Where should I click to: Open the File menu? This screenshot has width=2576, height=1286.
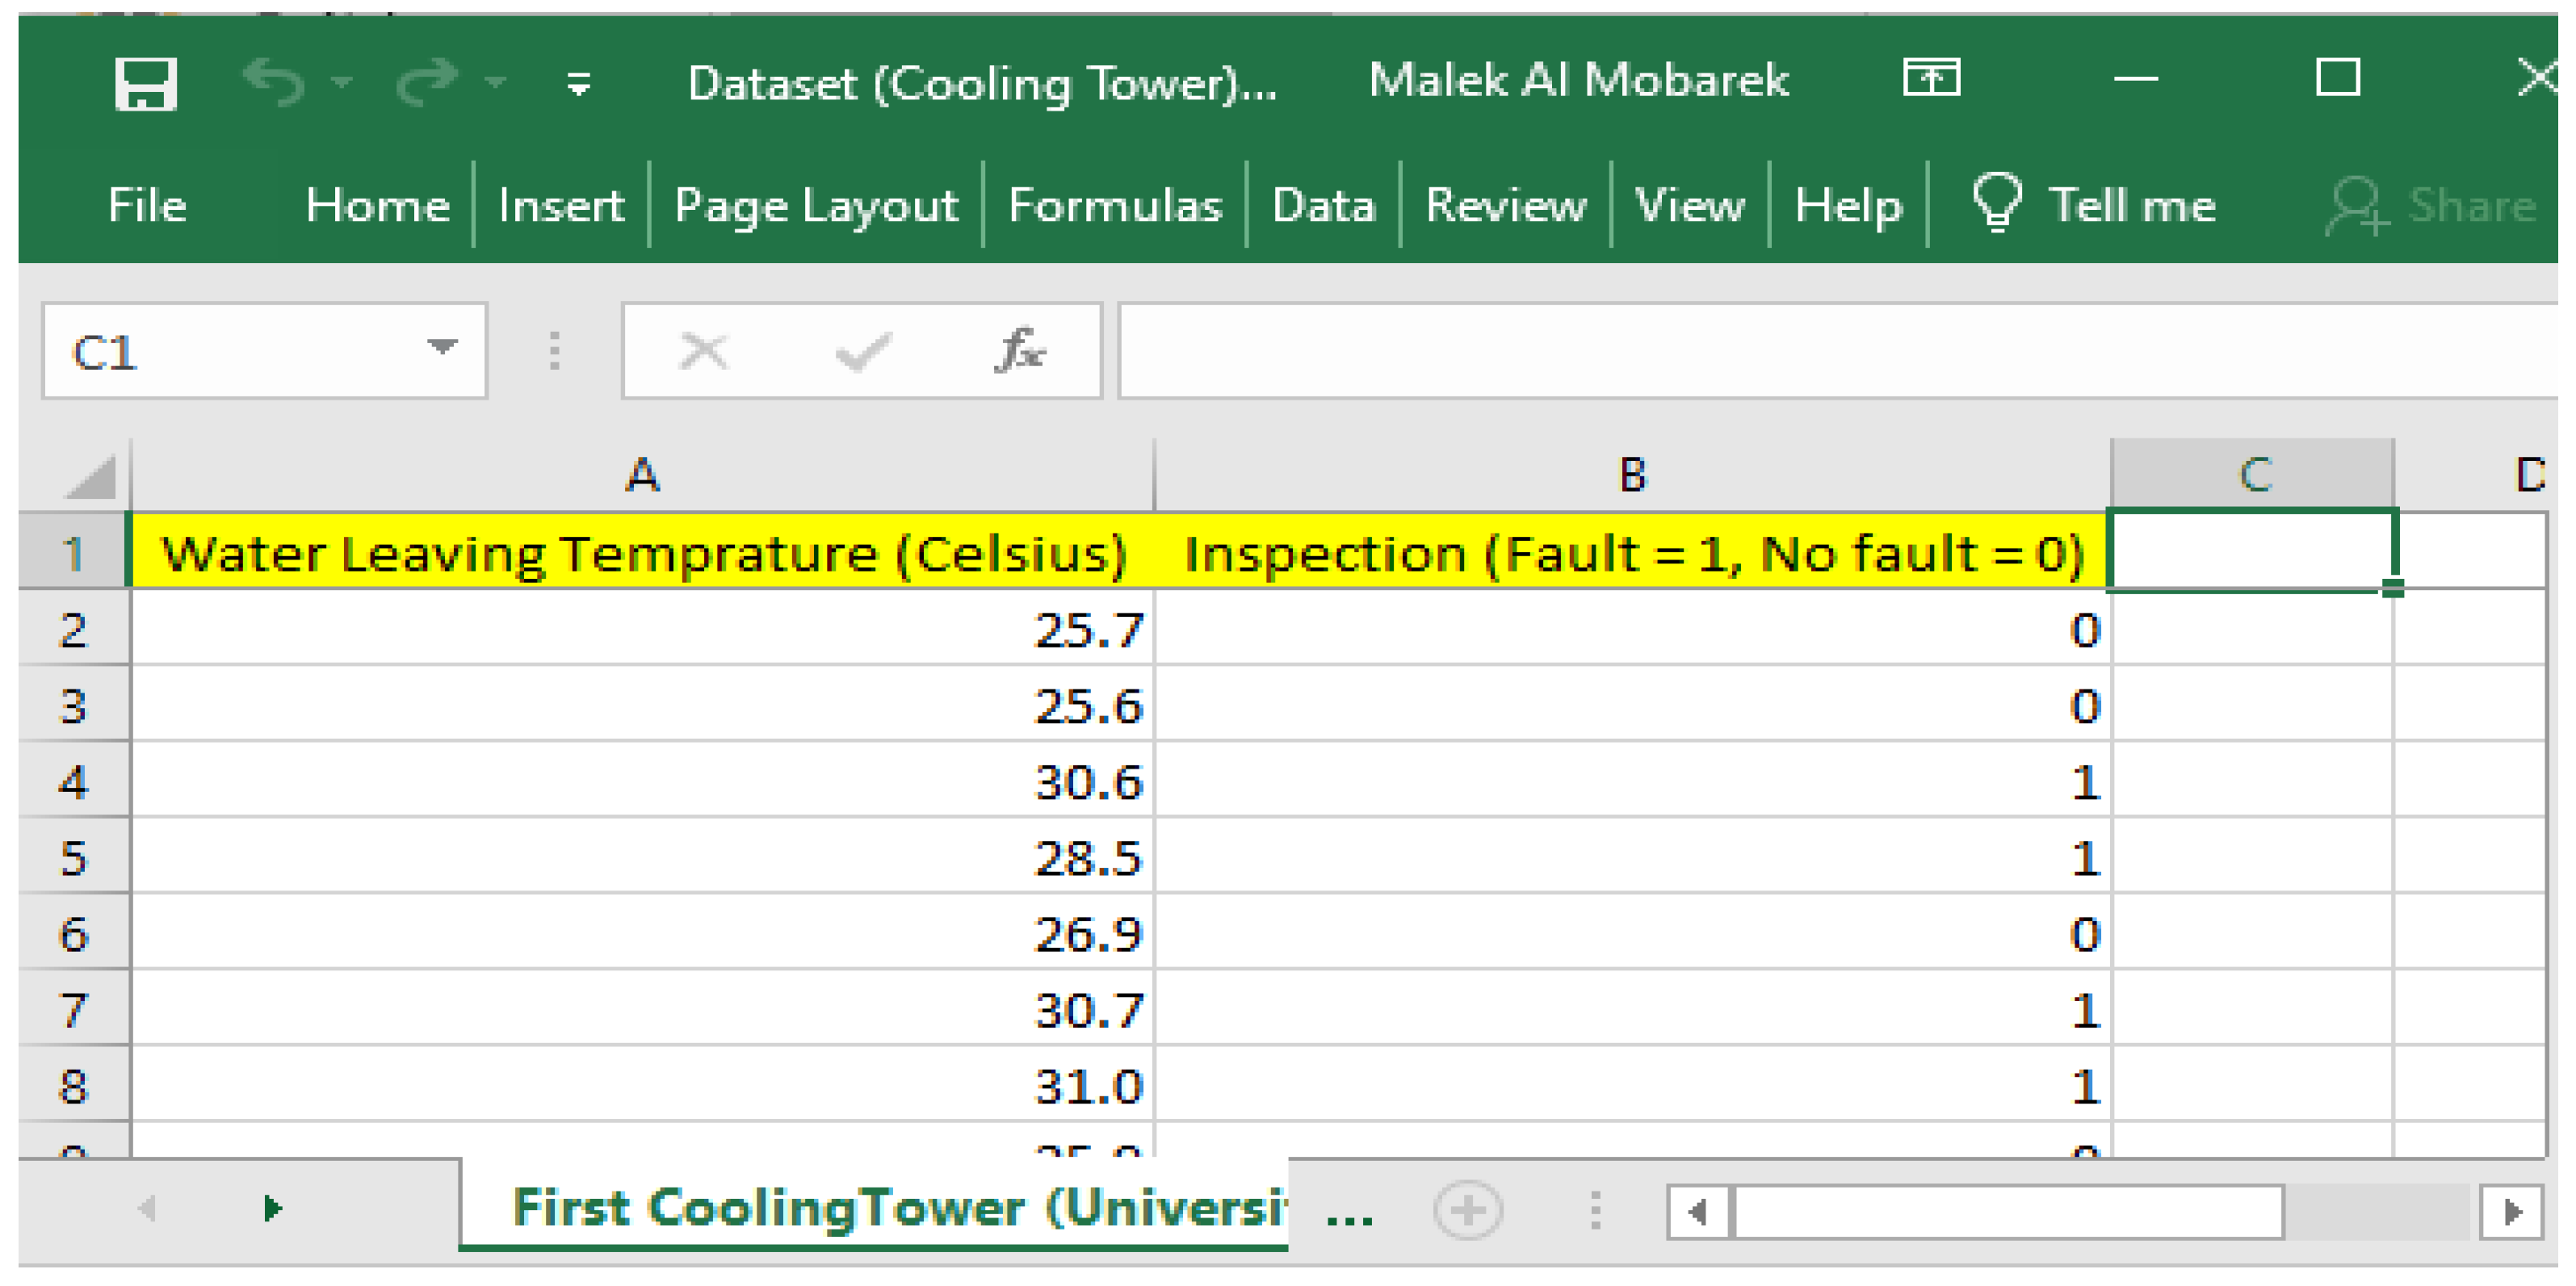(147, 205)
